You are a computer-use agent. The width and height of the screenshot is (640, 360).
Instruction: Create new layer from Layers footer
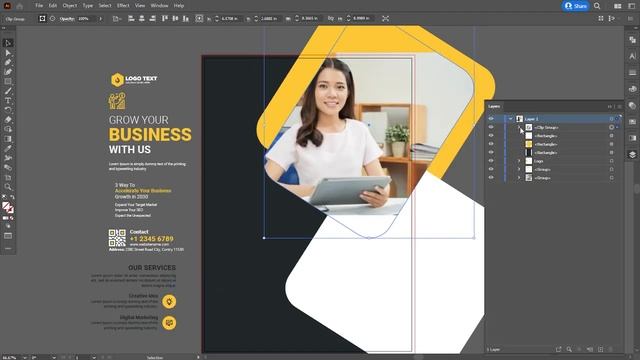[600, 349]
